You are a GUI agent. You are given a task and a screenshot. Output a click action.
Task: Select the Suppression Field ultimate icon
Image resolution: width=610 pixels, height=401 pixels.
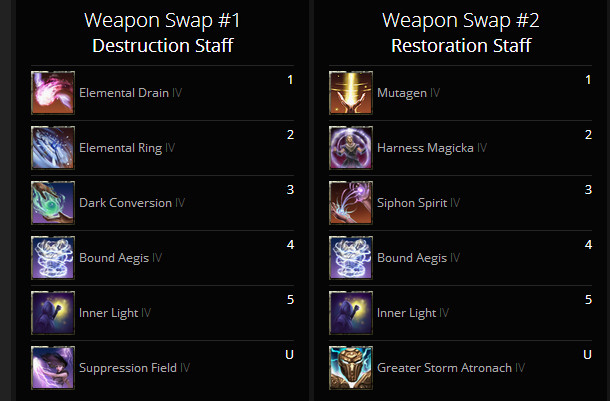click(x=53, y=368)
